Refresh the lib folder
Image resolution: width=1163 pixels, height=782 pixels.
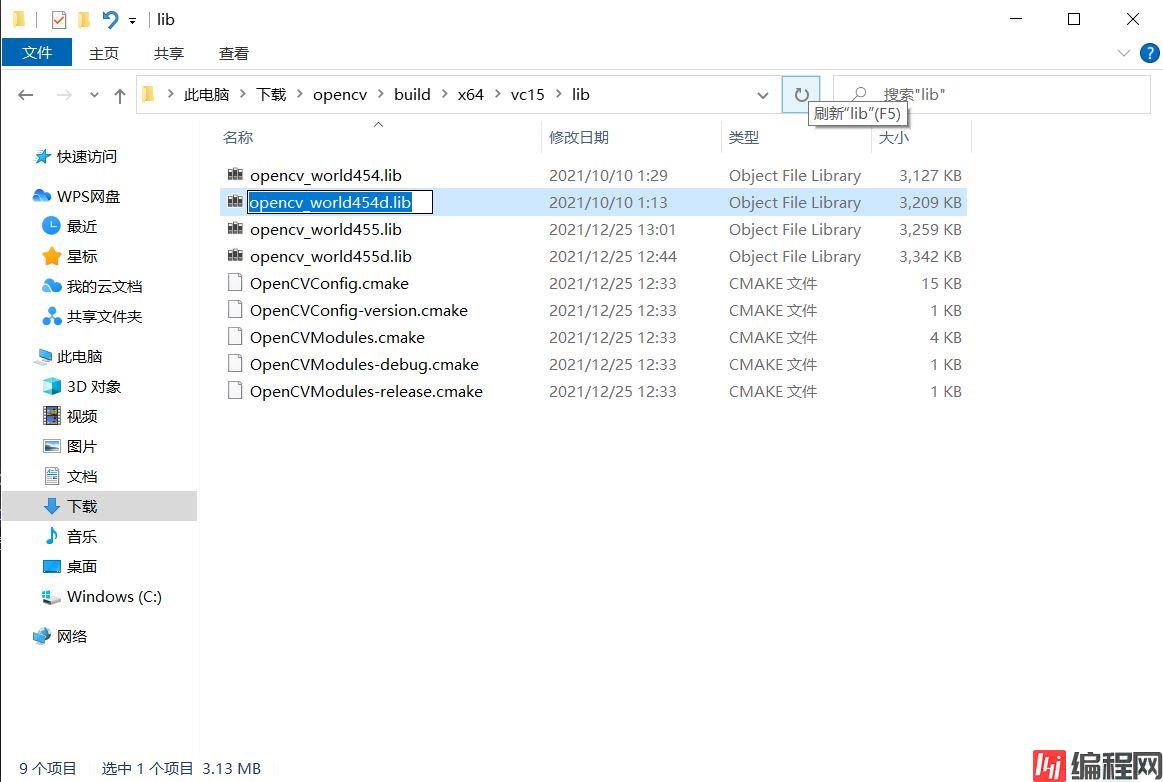pyautogui.click(x=801, y=95)
